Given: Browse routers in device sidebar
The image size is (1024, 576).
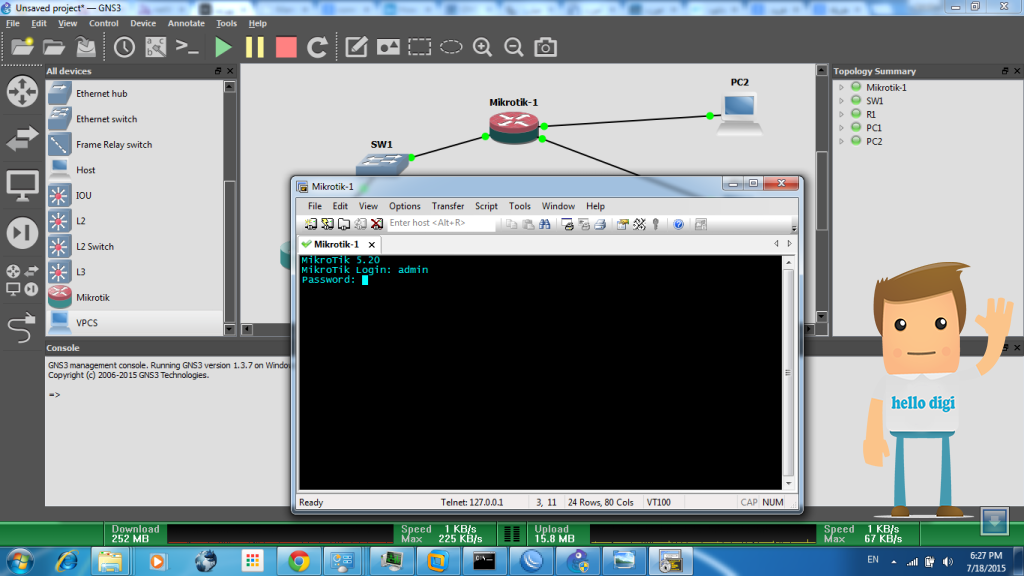Looking at the screenshot, I should coord(22,91).
